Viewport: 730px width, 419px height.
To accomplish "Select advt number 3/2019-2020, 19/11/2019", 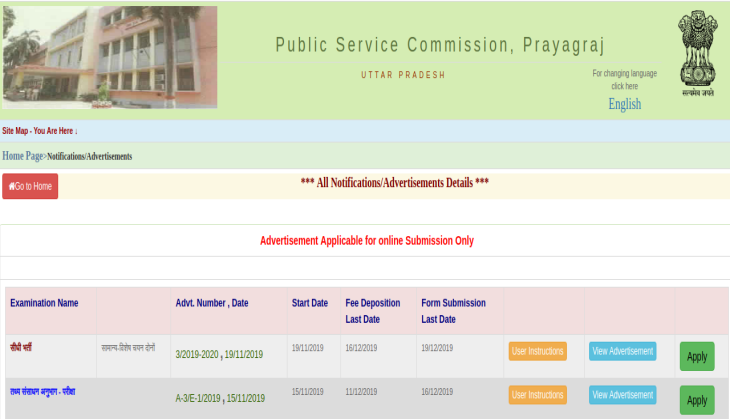I will pyautogui.click(x=219, y=354).
